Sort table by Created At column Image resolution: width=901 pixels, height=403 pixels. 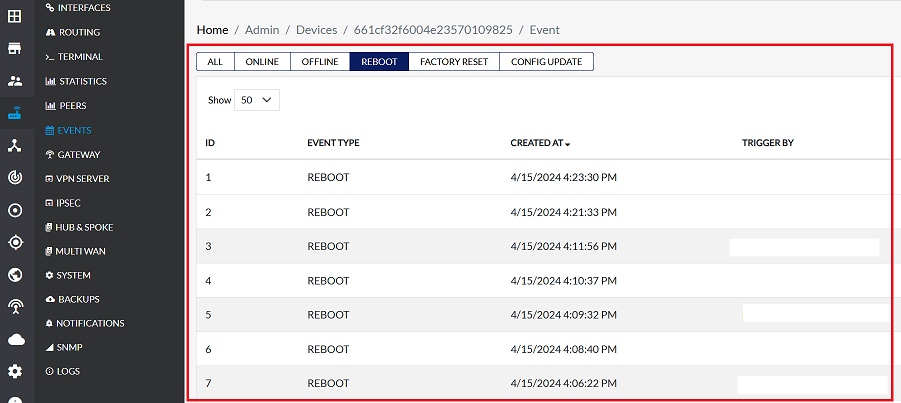point(540,143)
